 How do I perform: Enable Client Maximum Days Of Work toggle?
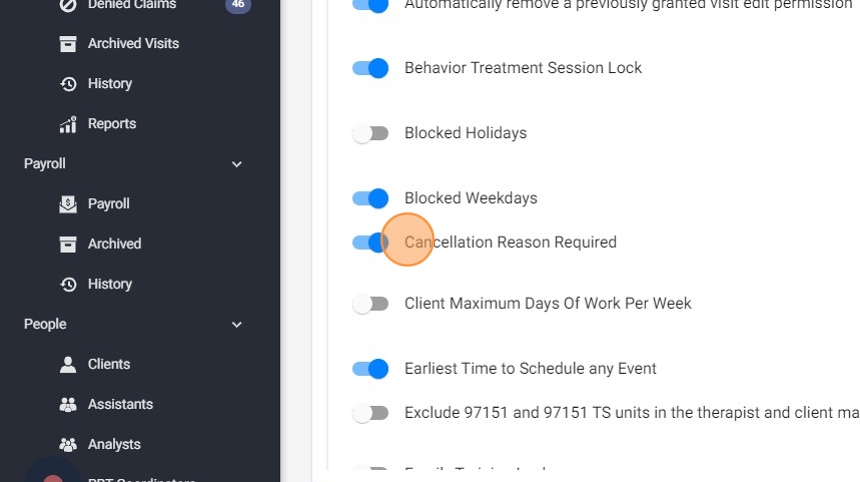click(370, 303)
